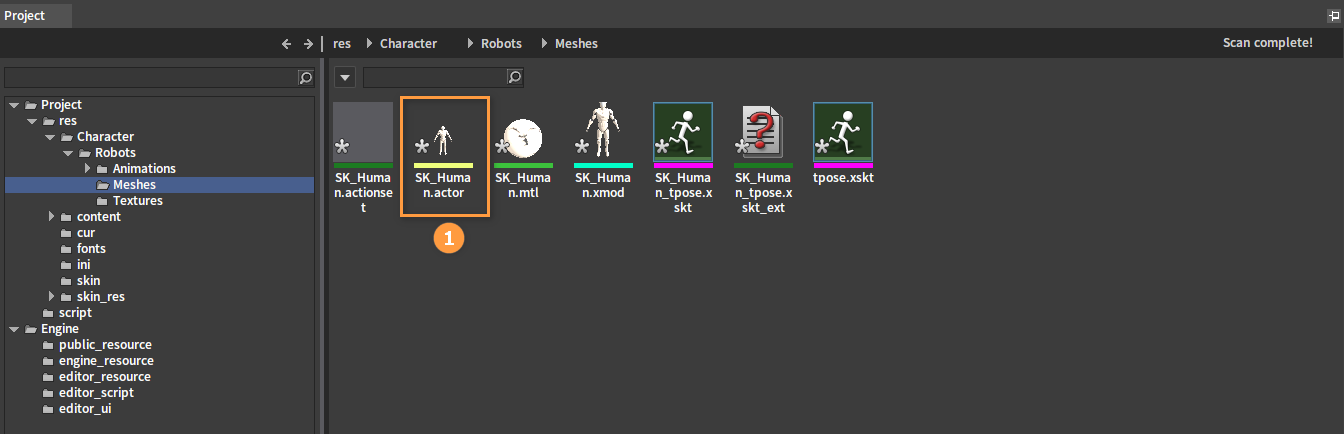This screenshot has height=434, width=1344.
Task: Select the SK_Human_tpose.xskt skeleton icon
Action: click(x=683, y=133)
